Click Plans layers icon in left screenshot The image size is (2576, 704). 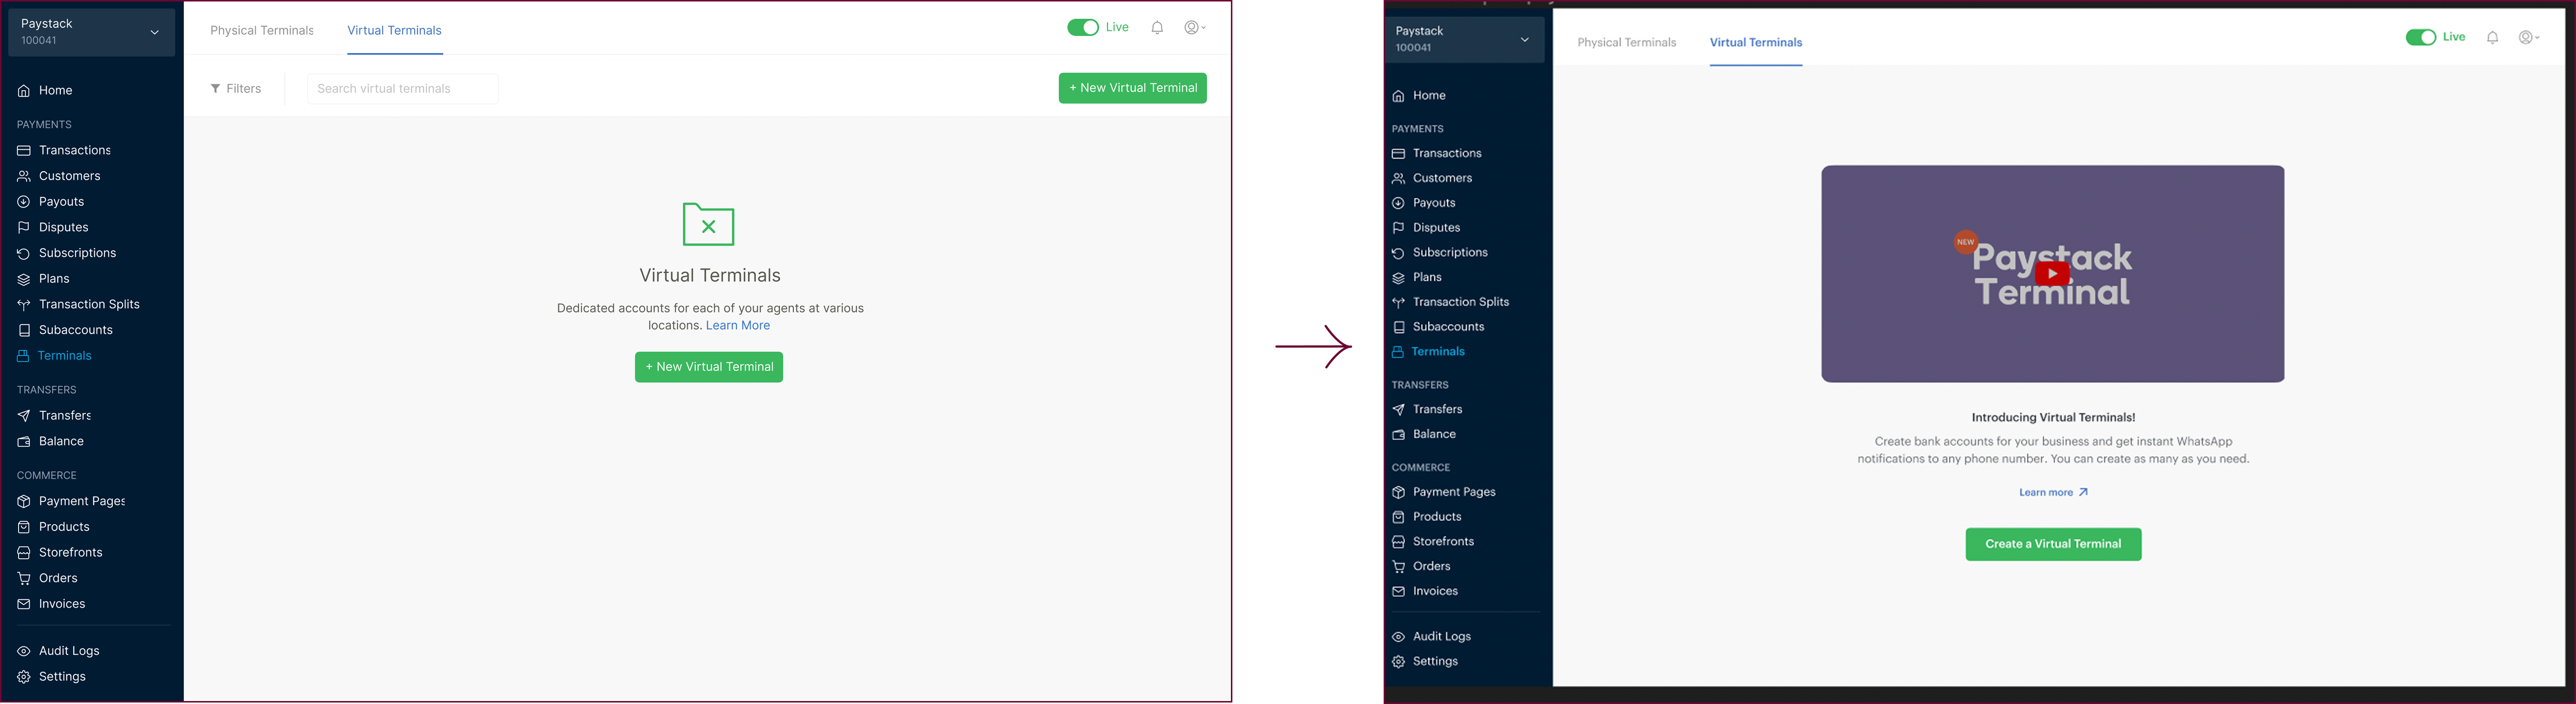(x=24, y=280)
